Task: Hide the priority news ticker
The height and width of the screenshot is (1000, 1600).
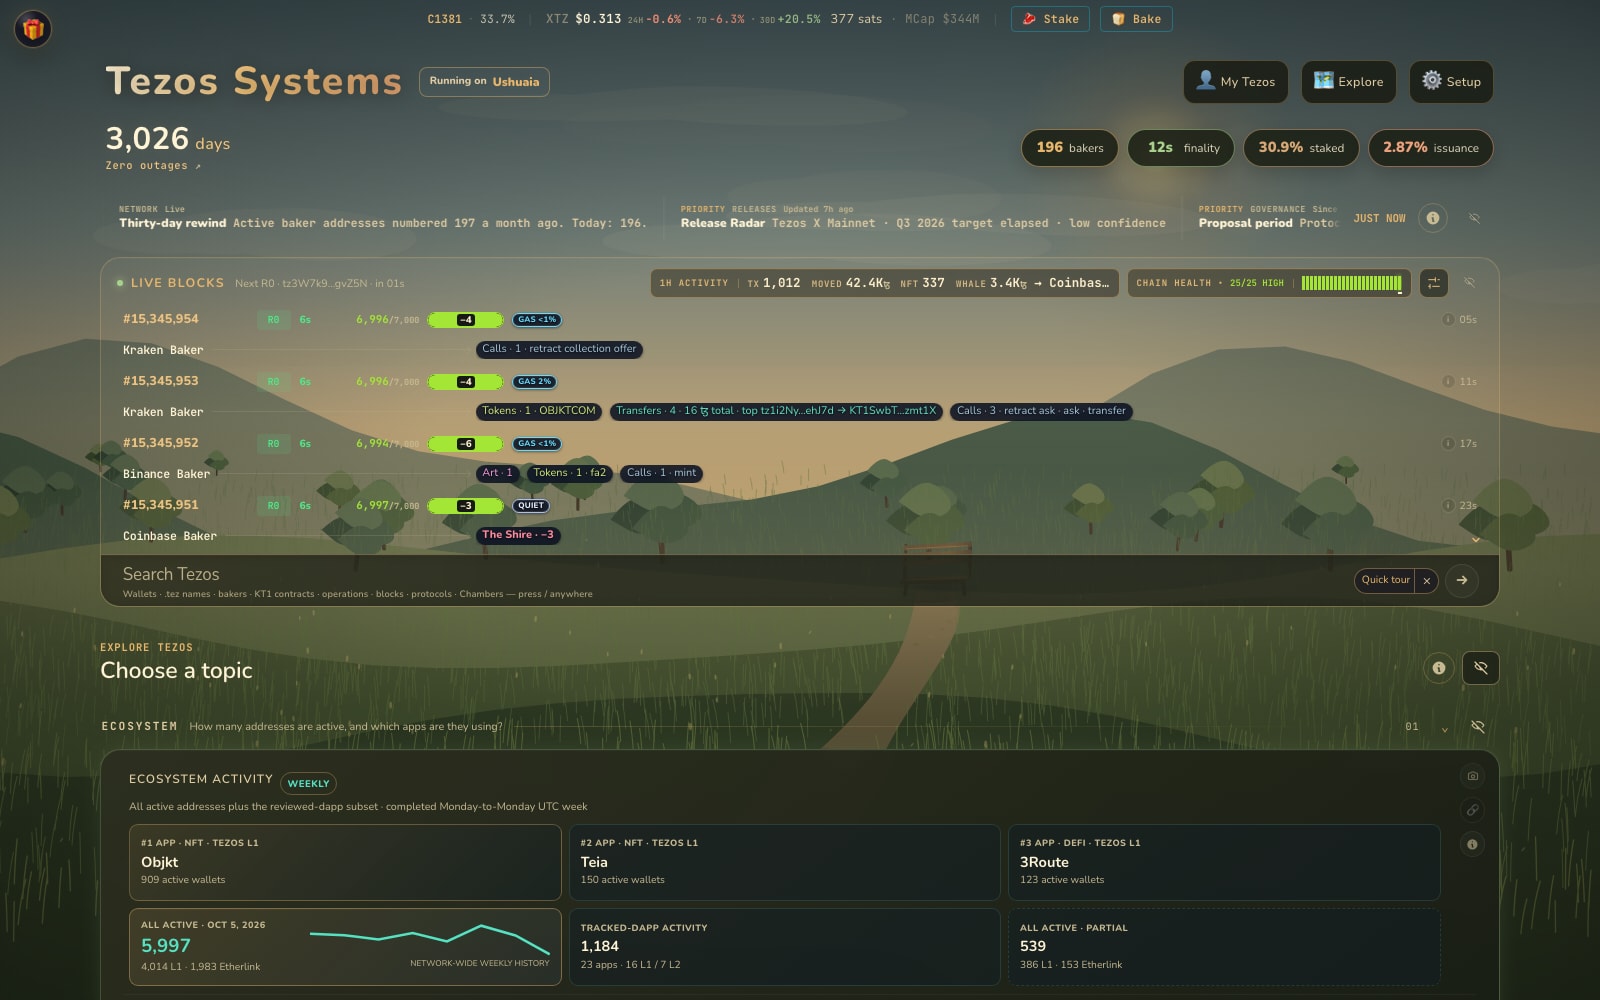Action: [1474, 218]
